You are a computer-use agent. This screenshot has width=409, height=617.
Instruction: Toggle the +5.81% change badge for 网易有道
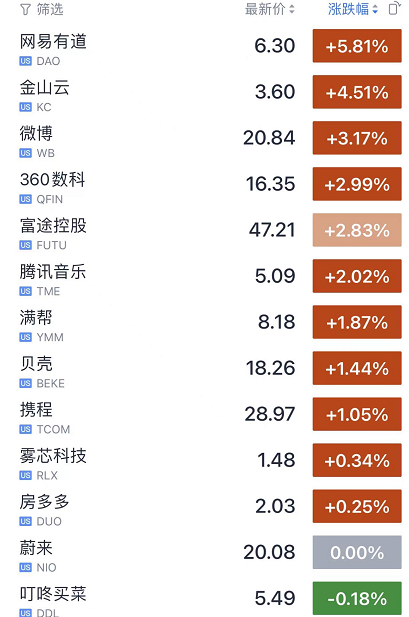[x=357, y=46]
